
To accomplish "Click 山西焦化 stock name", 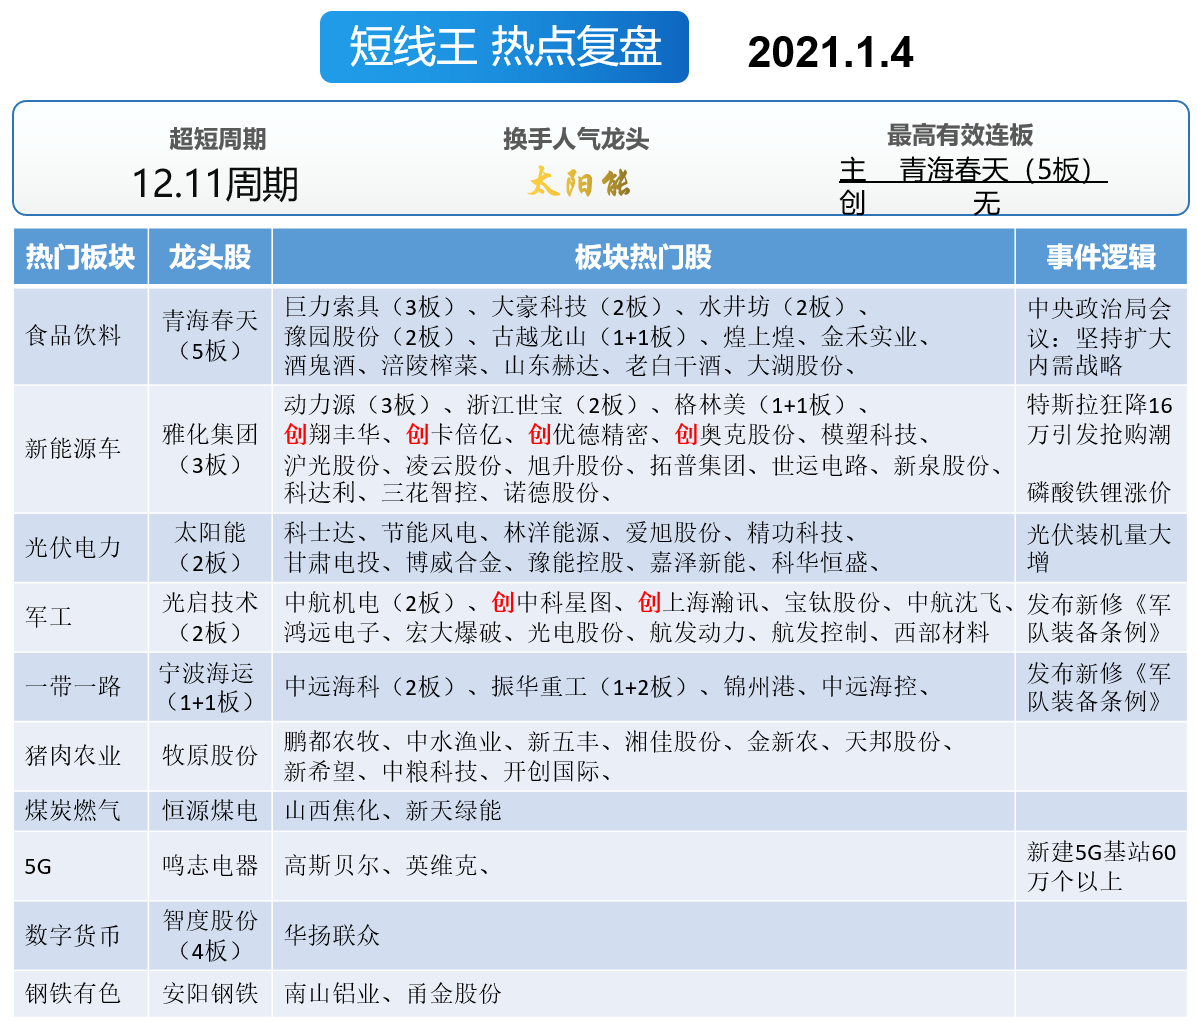I will (332, 811).
